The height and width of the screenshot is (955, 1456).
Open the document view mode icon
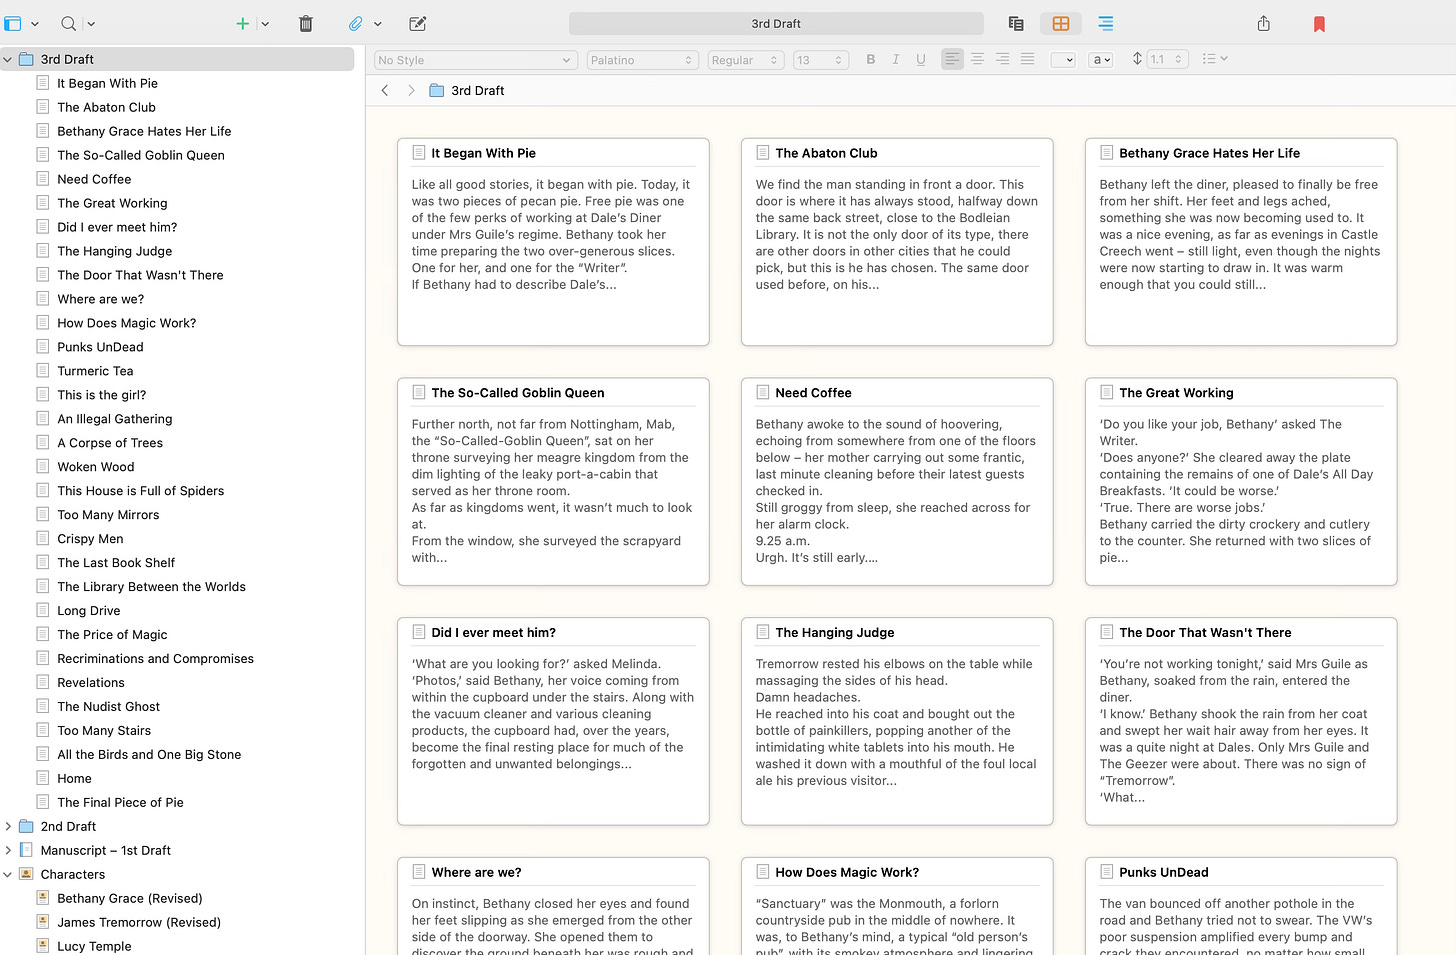pyautogui.click(x=1015, y=23)
